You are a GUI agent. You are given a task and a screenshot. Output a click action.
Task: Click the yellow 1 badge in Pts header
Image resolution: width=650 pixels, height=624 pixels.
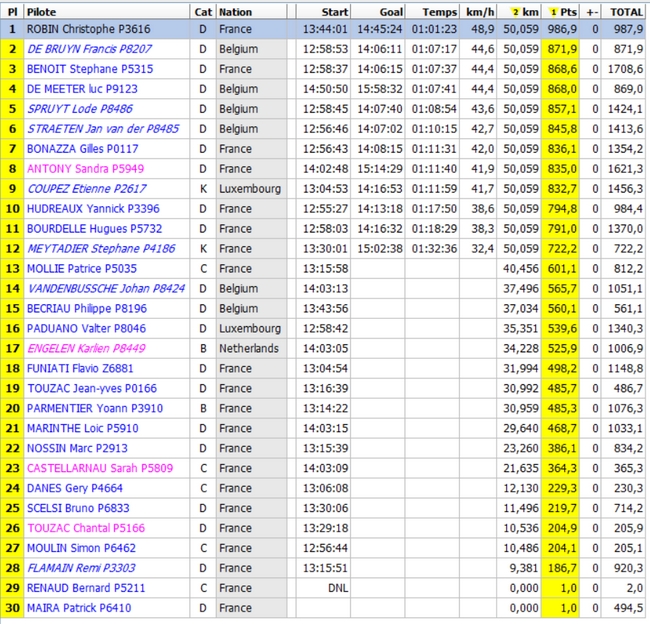click(x=553, y=10)
